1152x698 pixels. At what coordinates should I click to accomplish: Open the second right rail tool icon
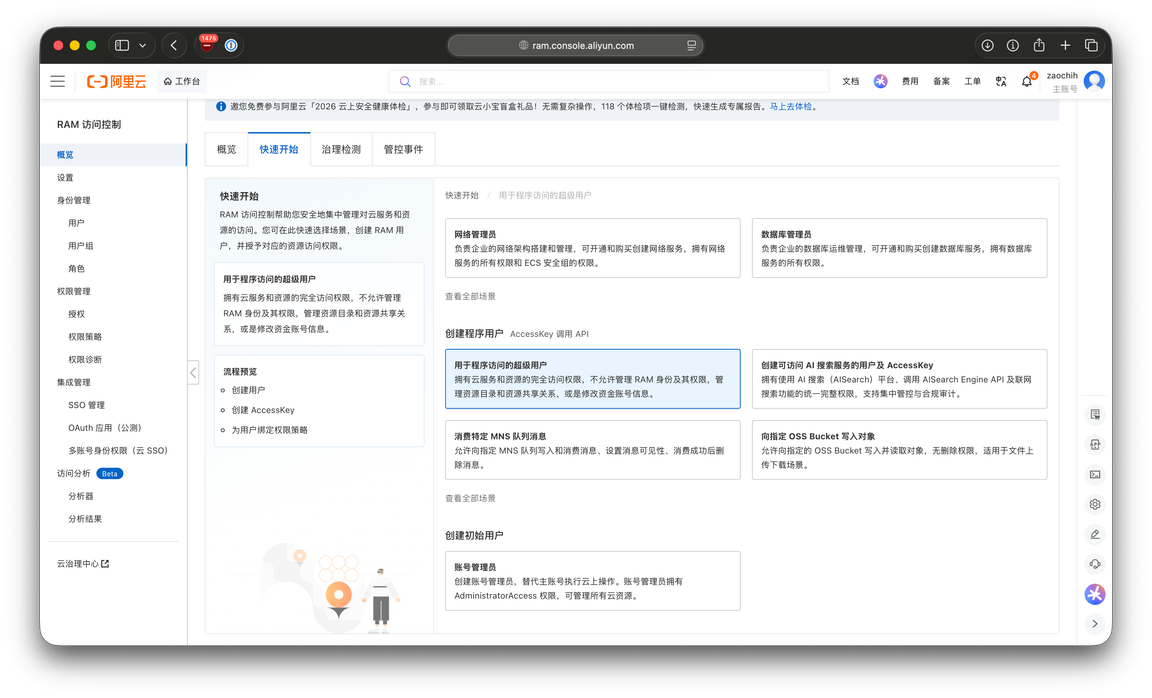click(x=1095, y=445)
